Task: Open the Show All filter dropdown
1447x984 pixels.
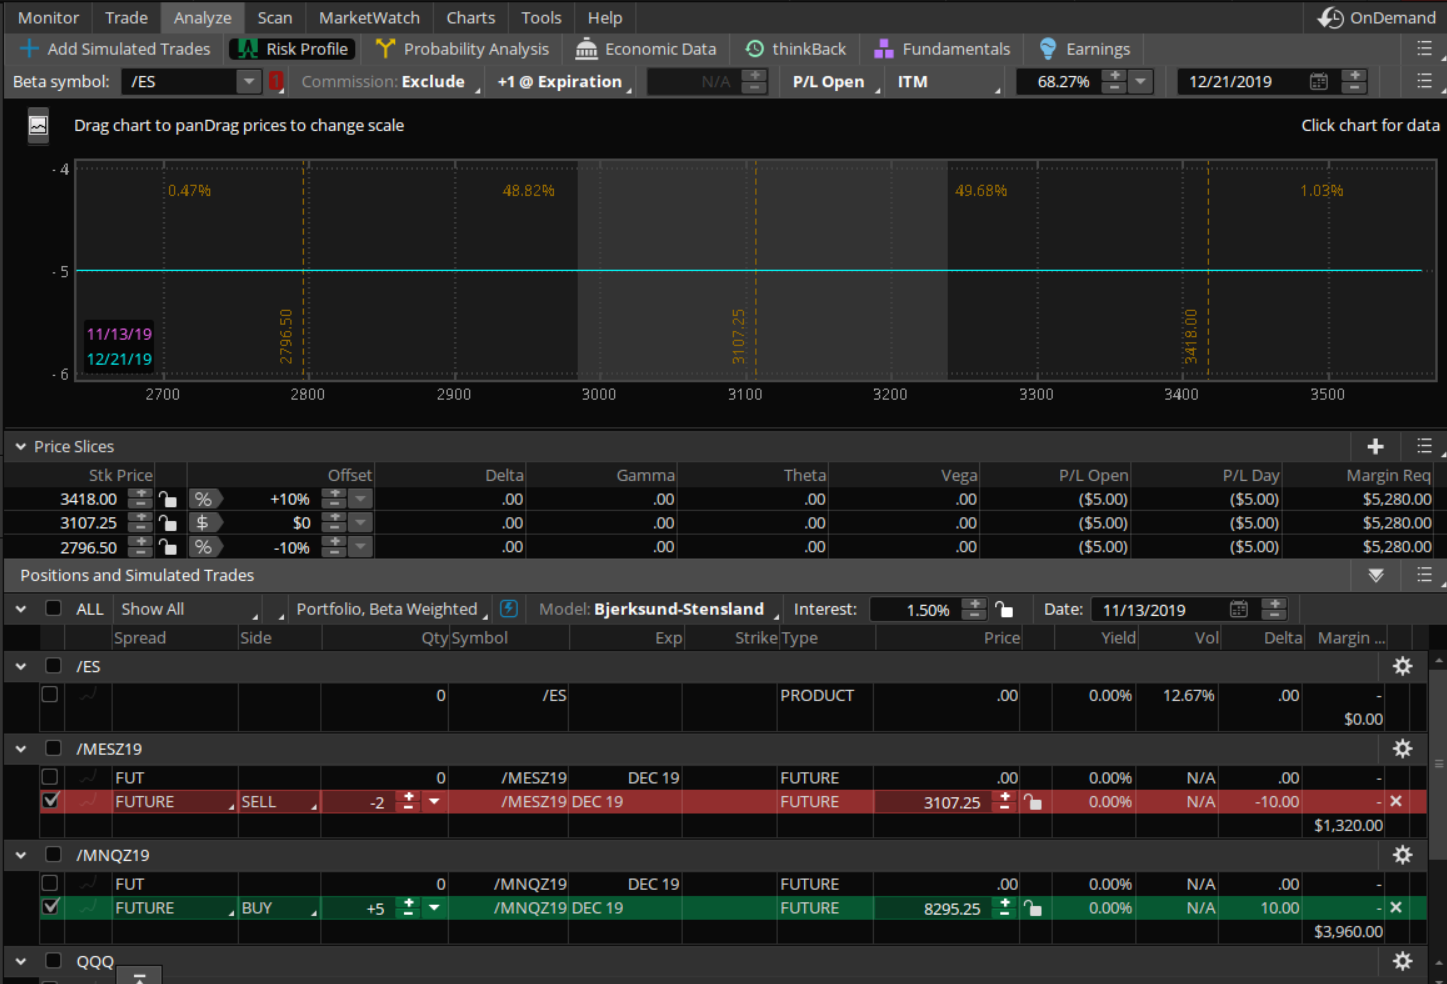Action: (189, 609)
